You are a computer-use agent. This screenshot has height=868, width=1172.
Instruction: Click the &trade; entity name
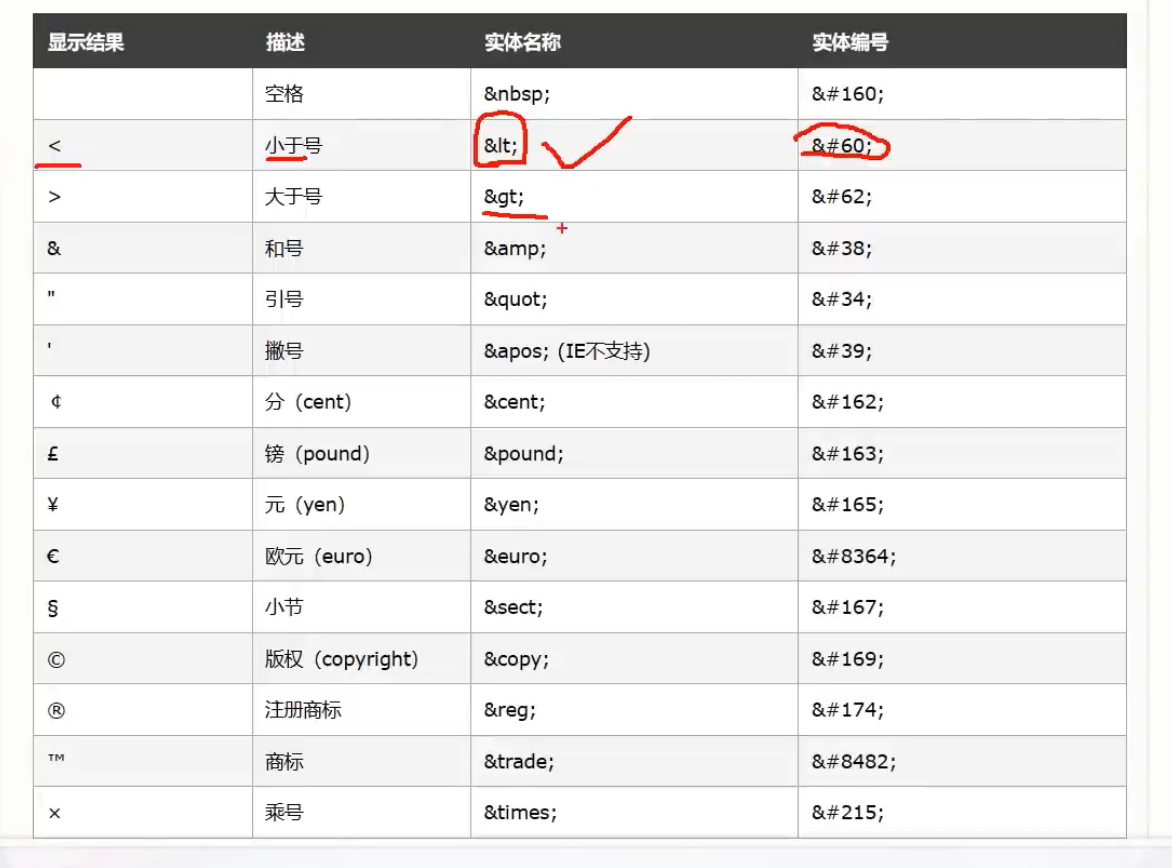point(519,762)
